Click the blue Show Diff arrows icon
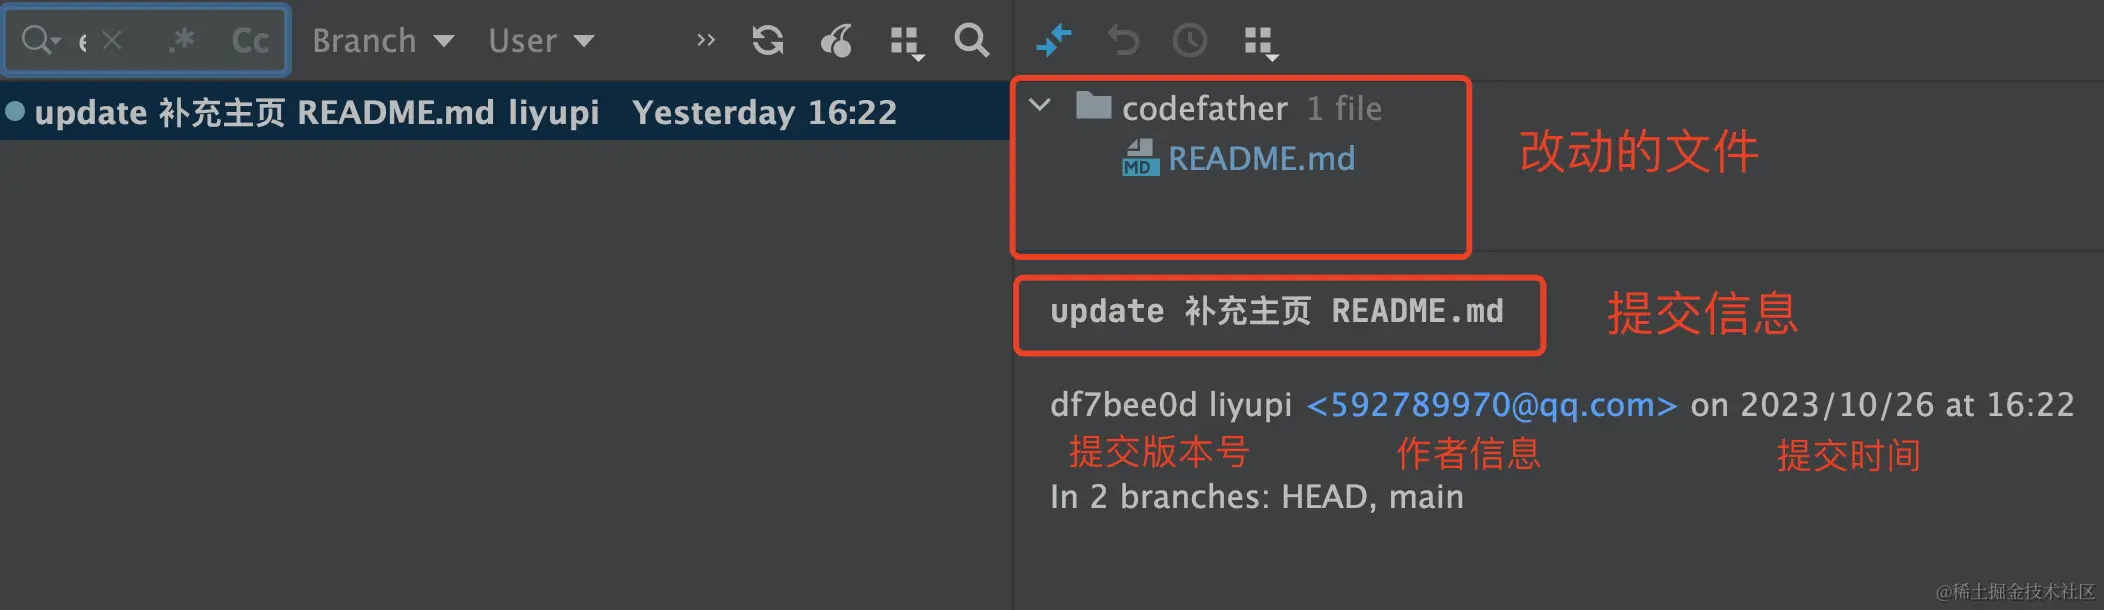Screen dimensions: 2104x610 click(x=1054, y=41)
